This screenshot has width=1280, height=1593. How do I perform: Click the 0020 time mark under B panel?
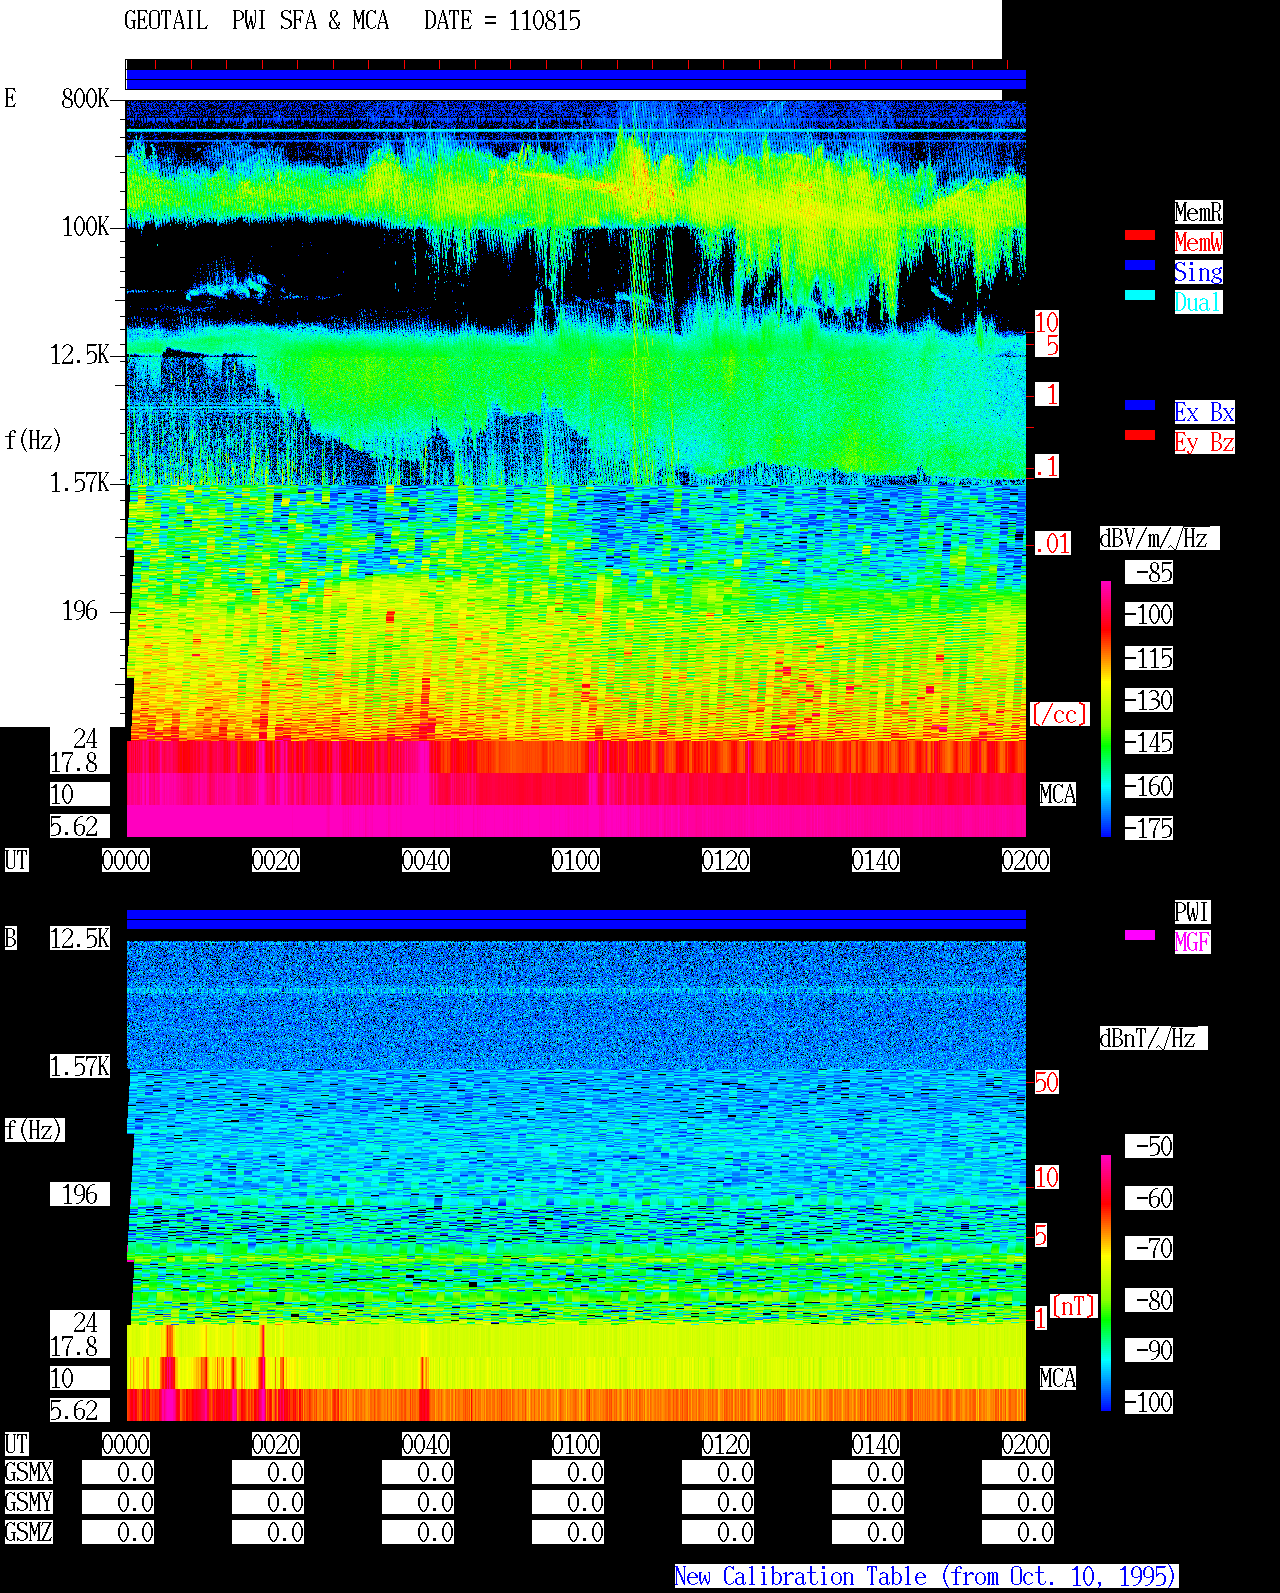[276, 1444]
